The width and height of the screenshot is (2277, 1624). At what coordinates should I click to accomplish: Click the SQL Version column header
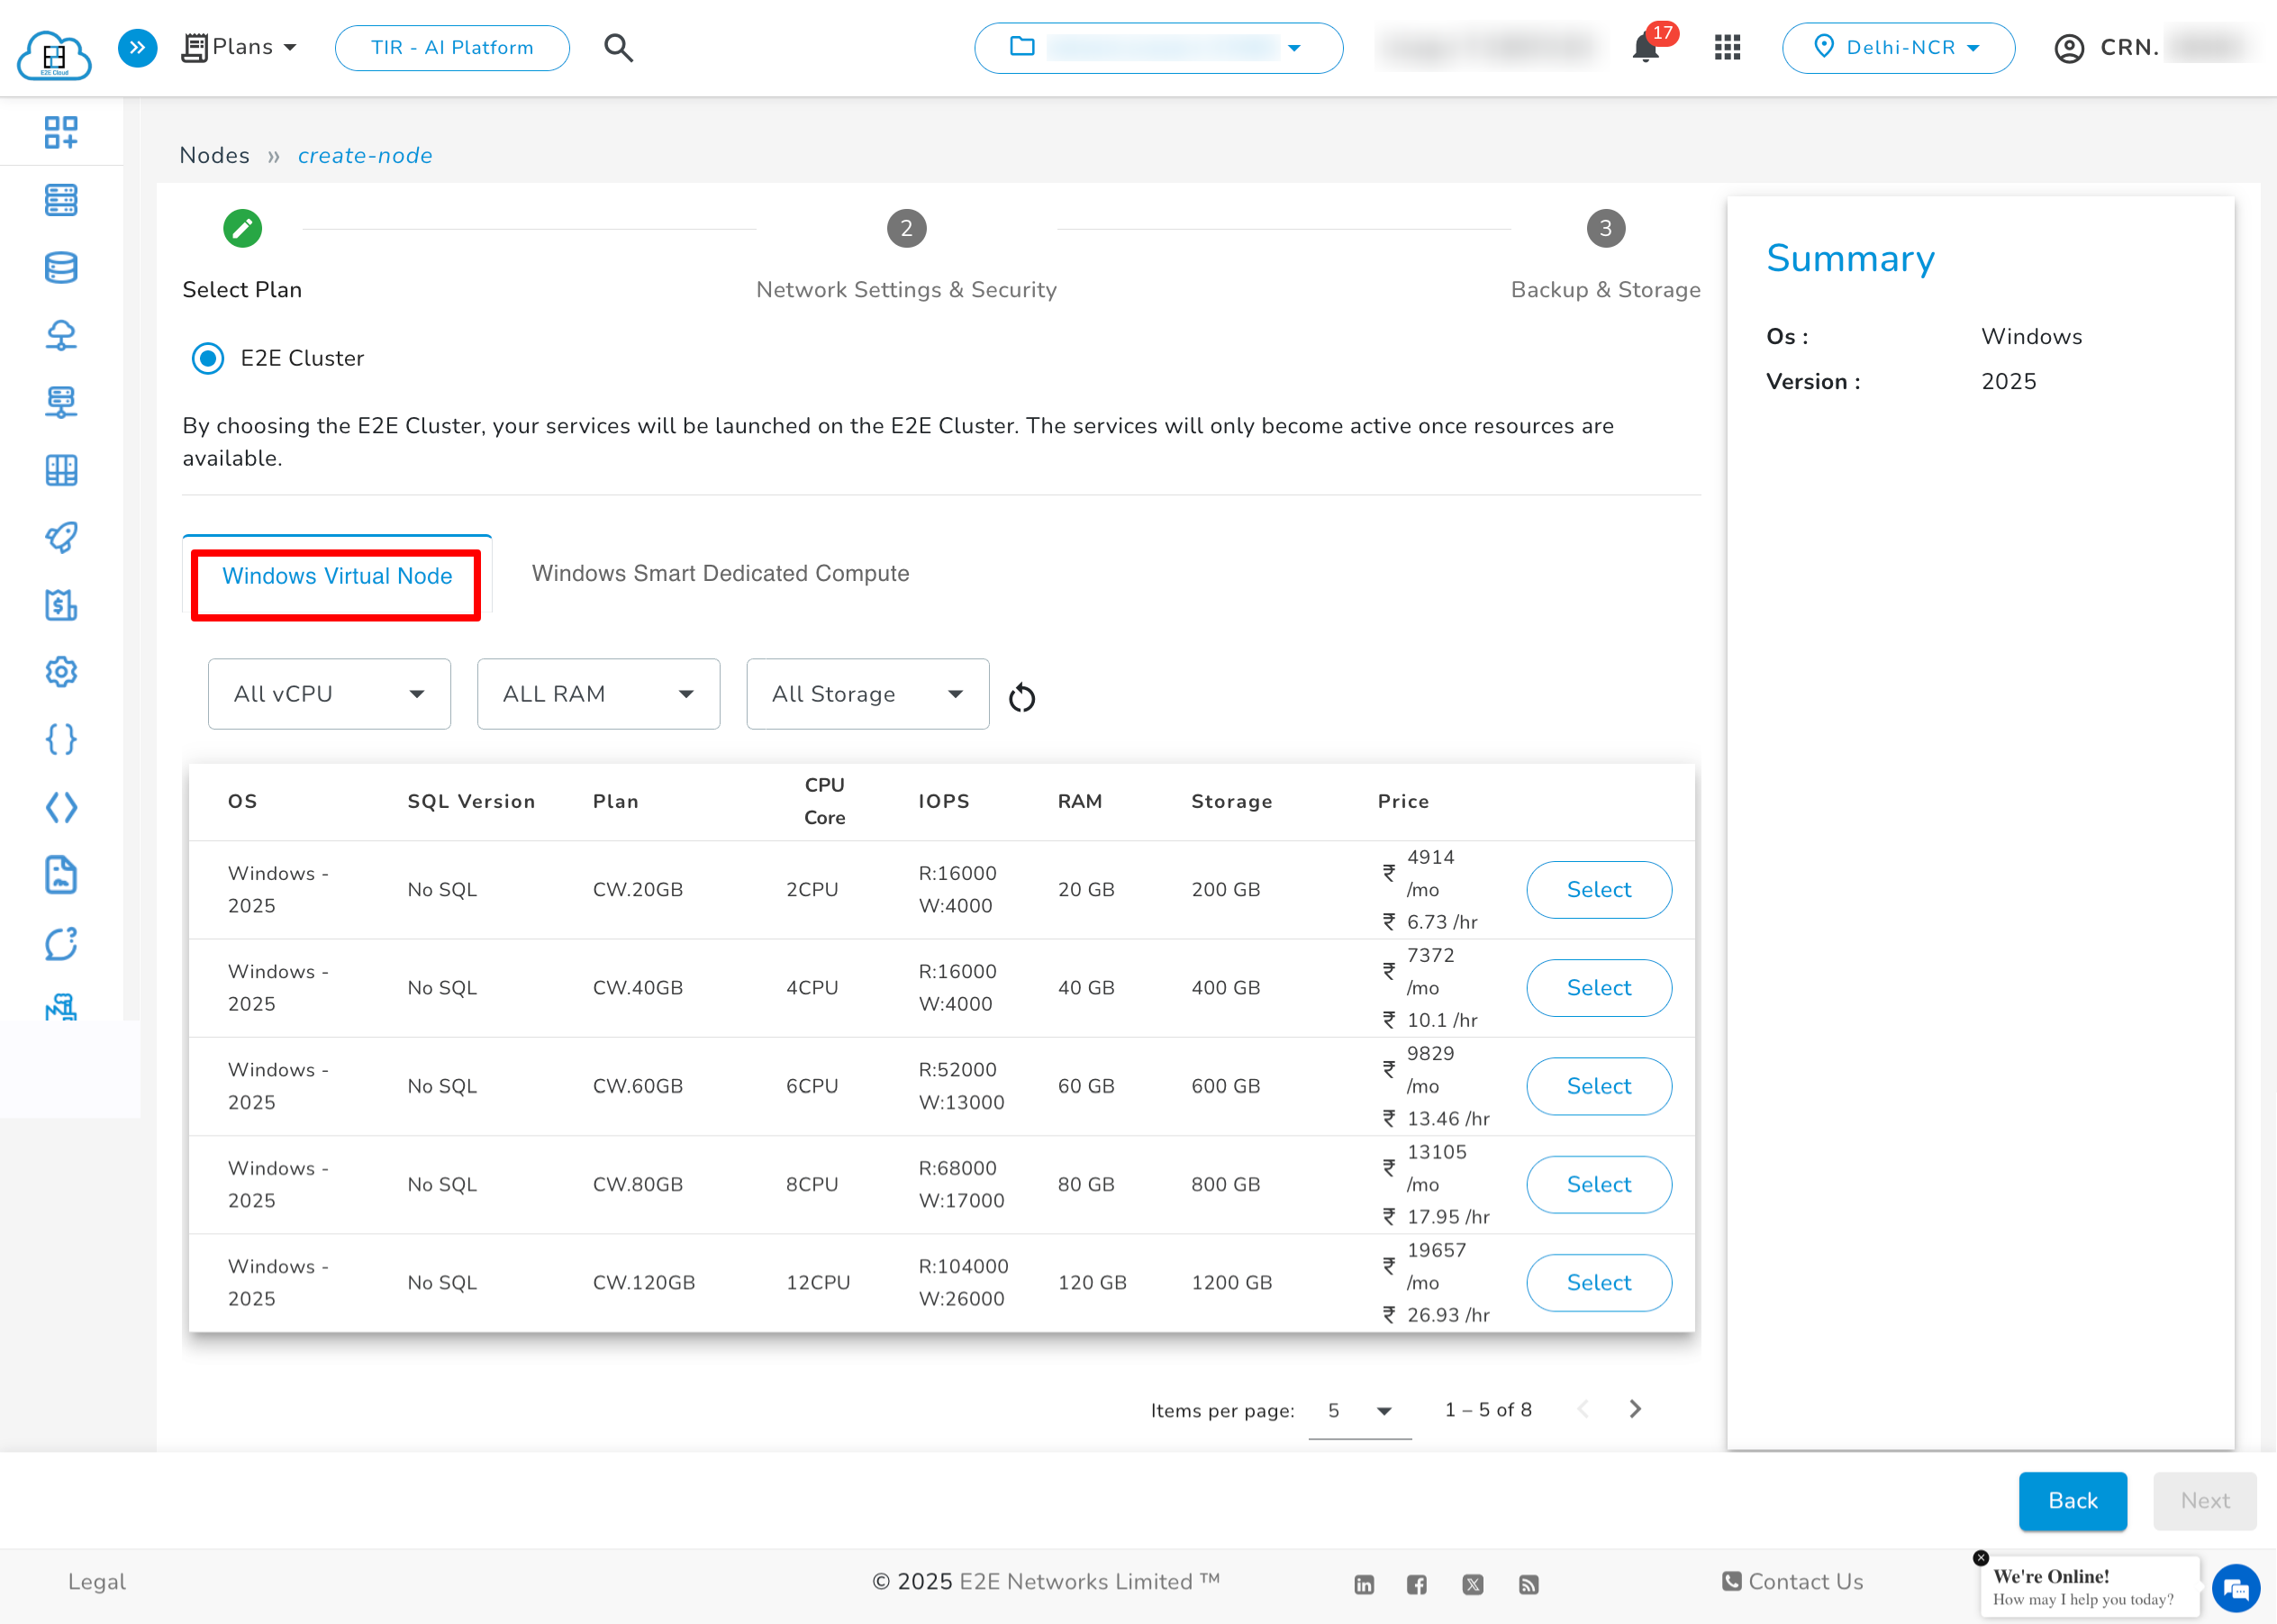[471, 801]
